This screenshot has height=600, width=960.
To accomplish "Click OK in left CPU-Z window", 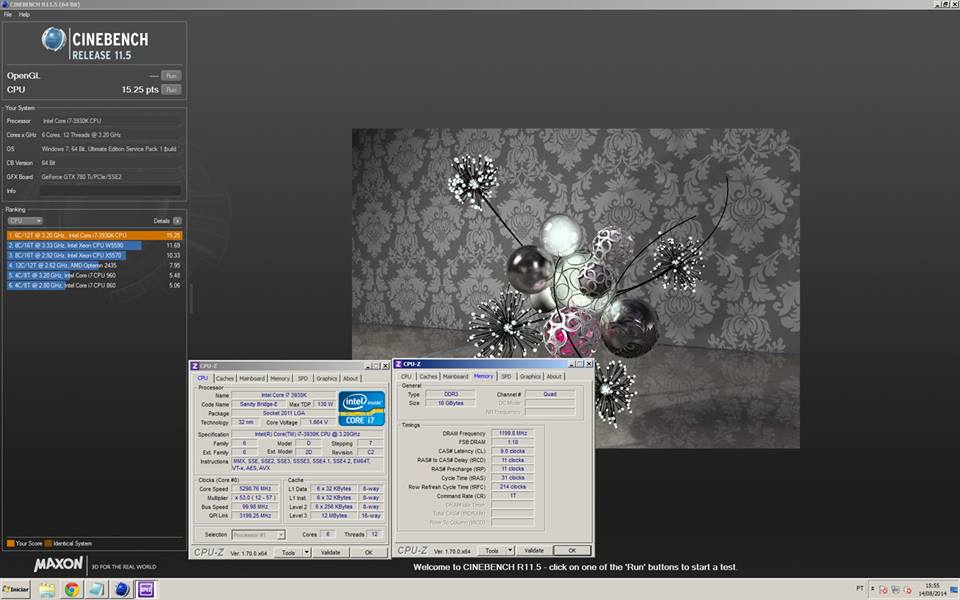I will click(x=369, y=552).
